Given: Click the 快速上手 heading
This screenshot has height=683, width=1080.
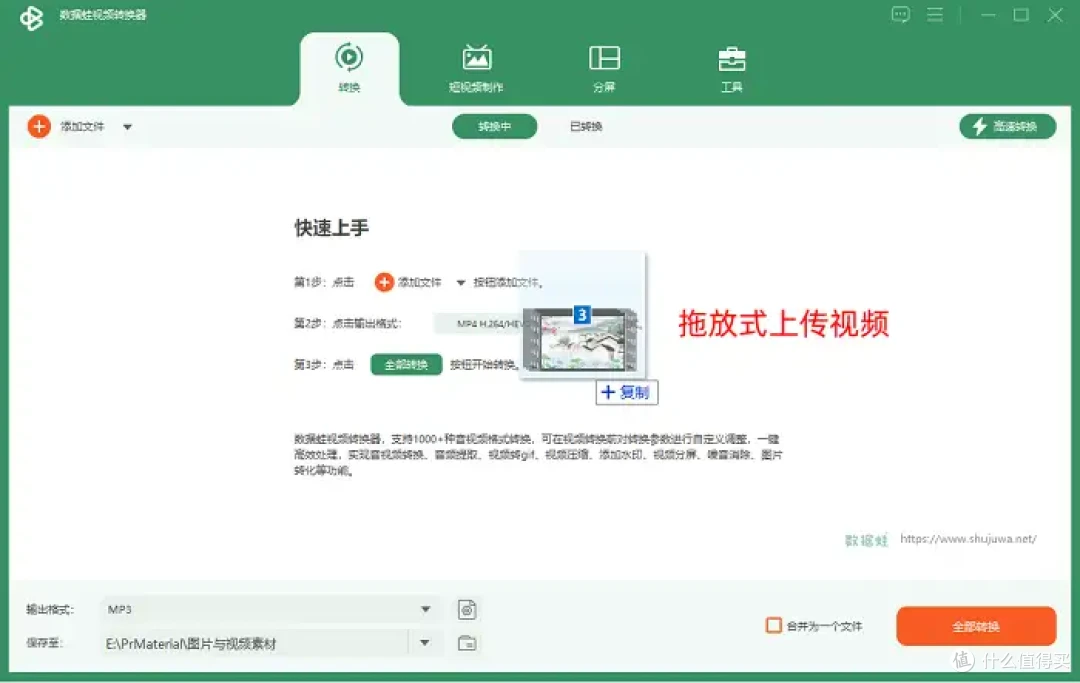Looking at the screenshot, I should point(331,228).
